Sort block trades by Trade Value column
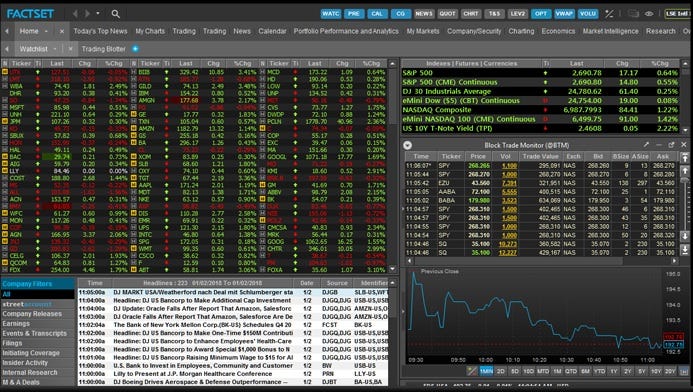The image size is (693, 392). pos(541,156)
